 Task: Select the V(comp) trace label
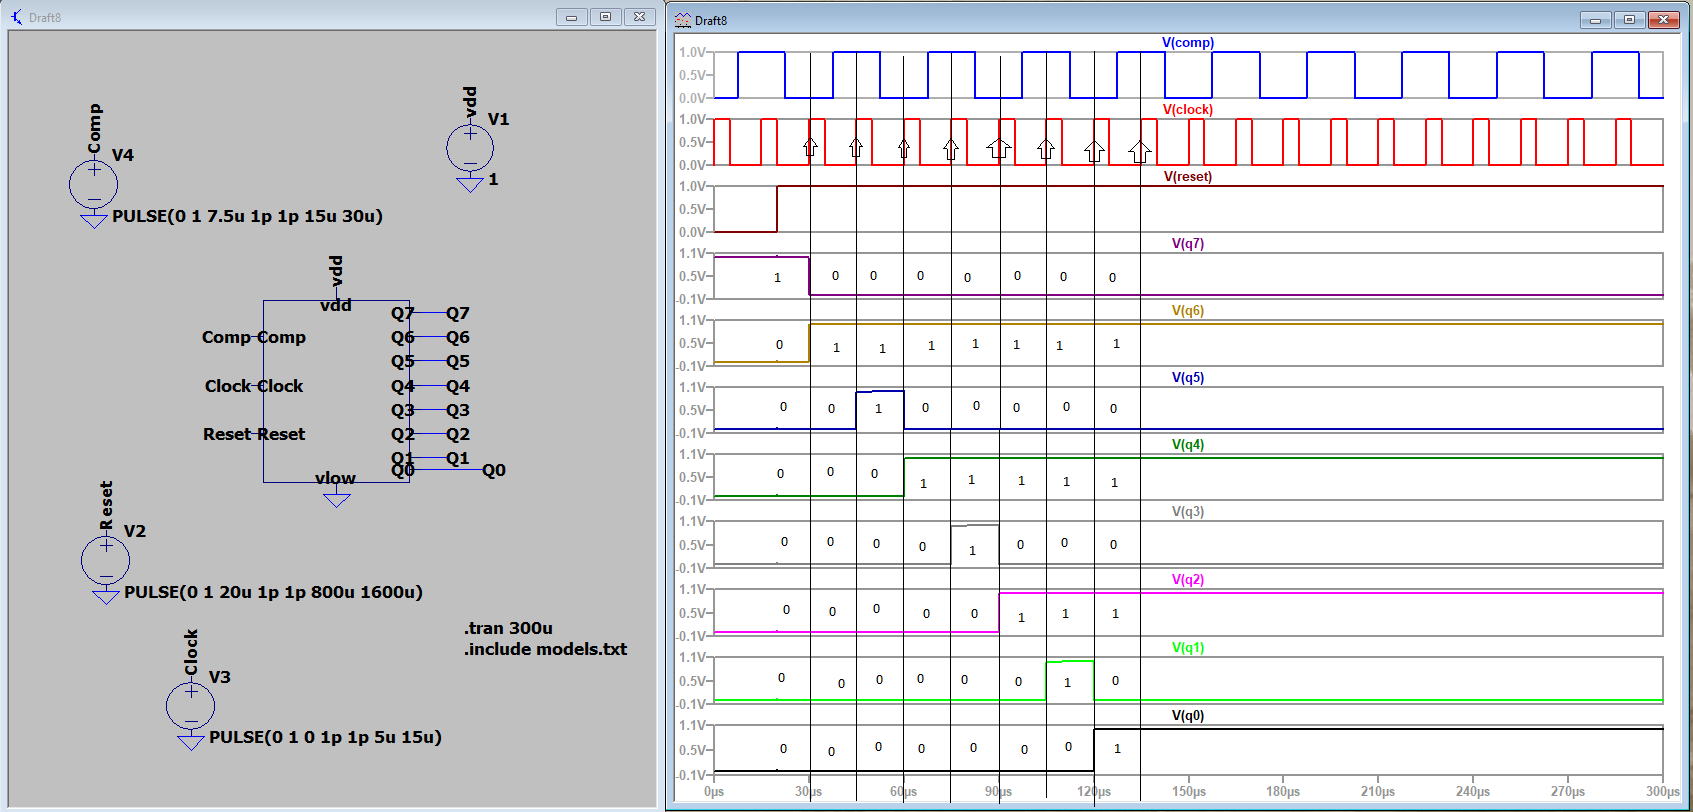click(1187, 43)
